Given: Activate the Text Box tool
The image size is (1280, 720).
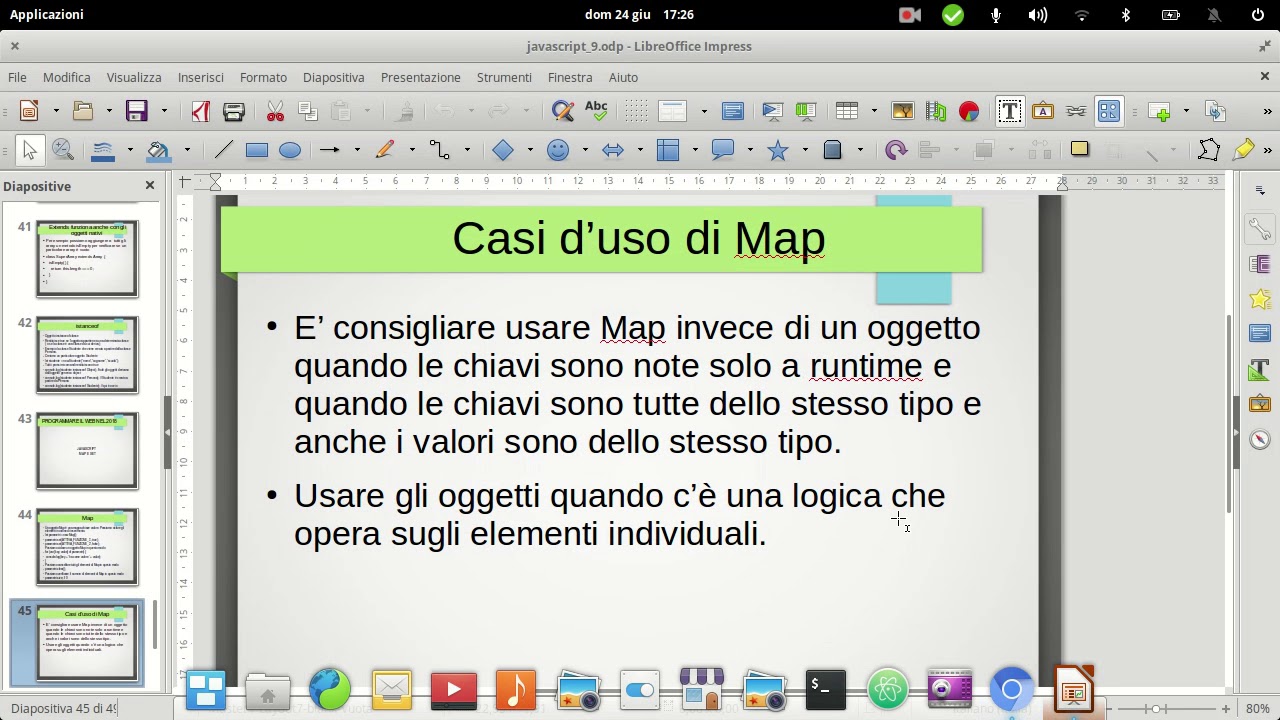Looking at the screenshot, I should (x=1010, y=111).
